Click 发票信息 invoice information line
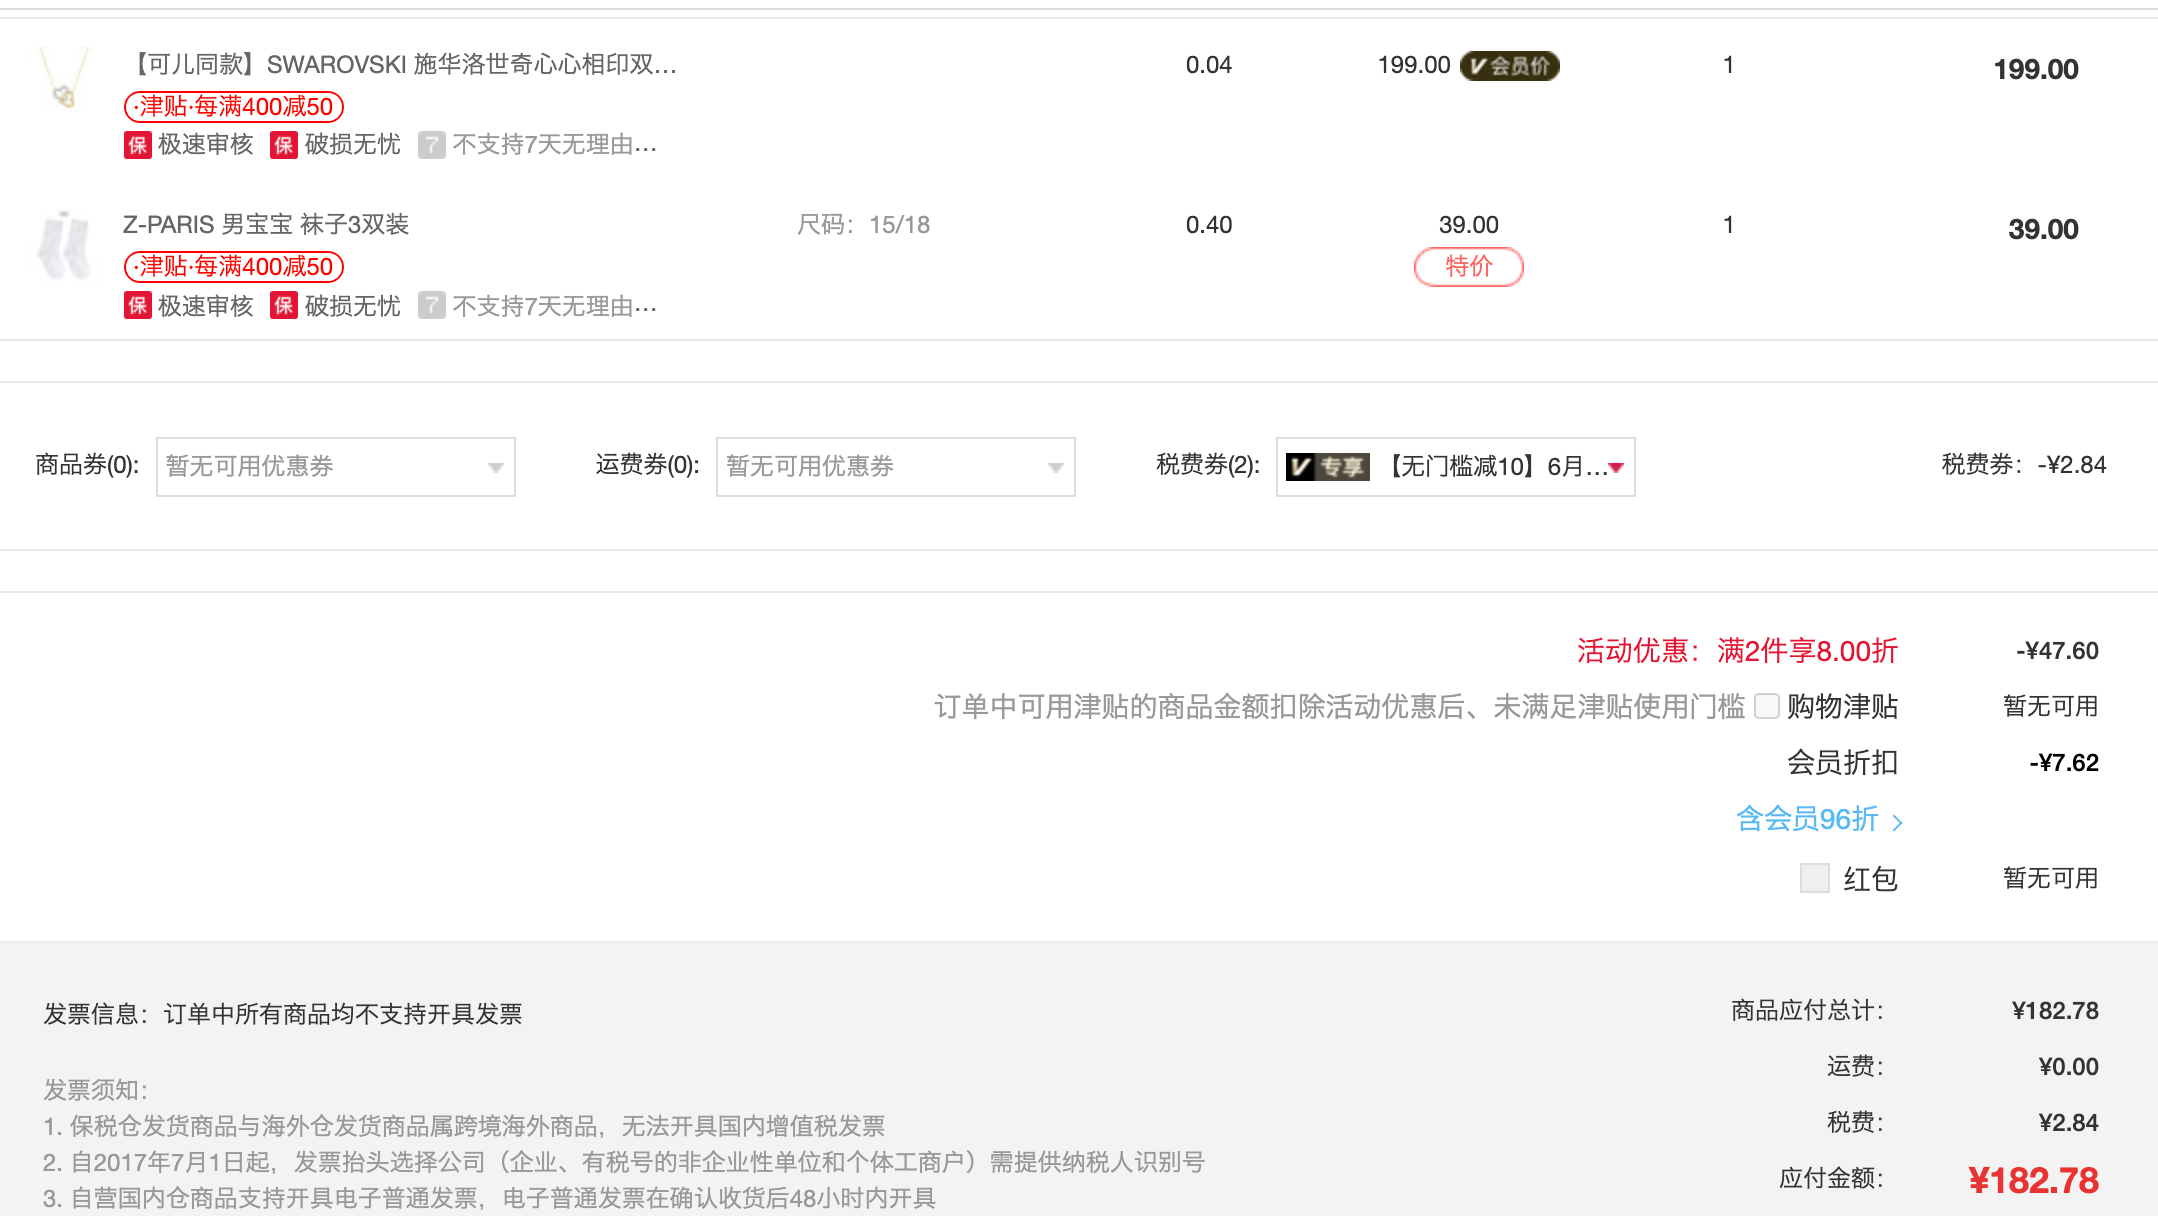The height and width of the screenshot is (1216, 2158). tap(283, 1014)
